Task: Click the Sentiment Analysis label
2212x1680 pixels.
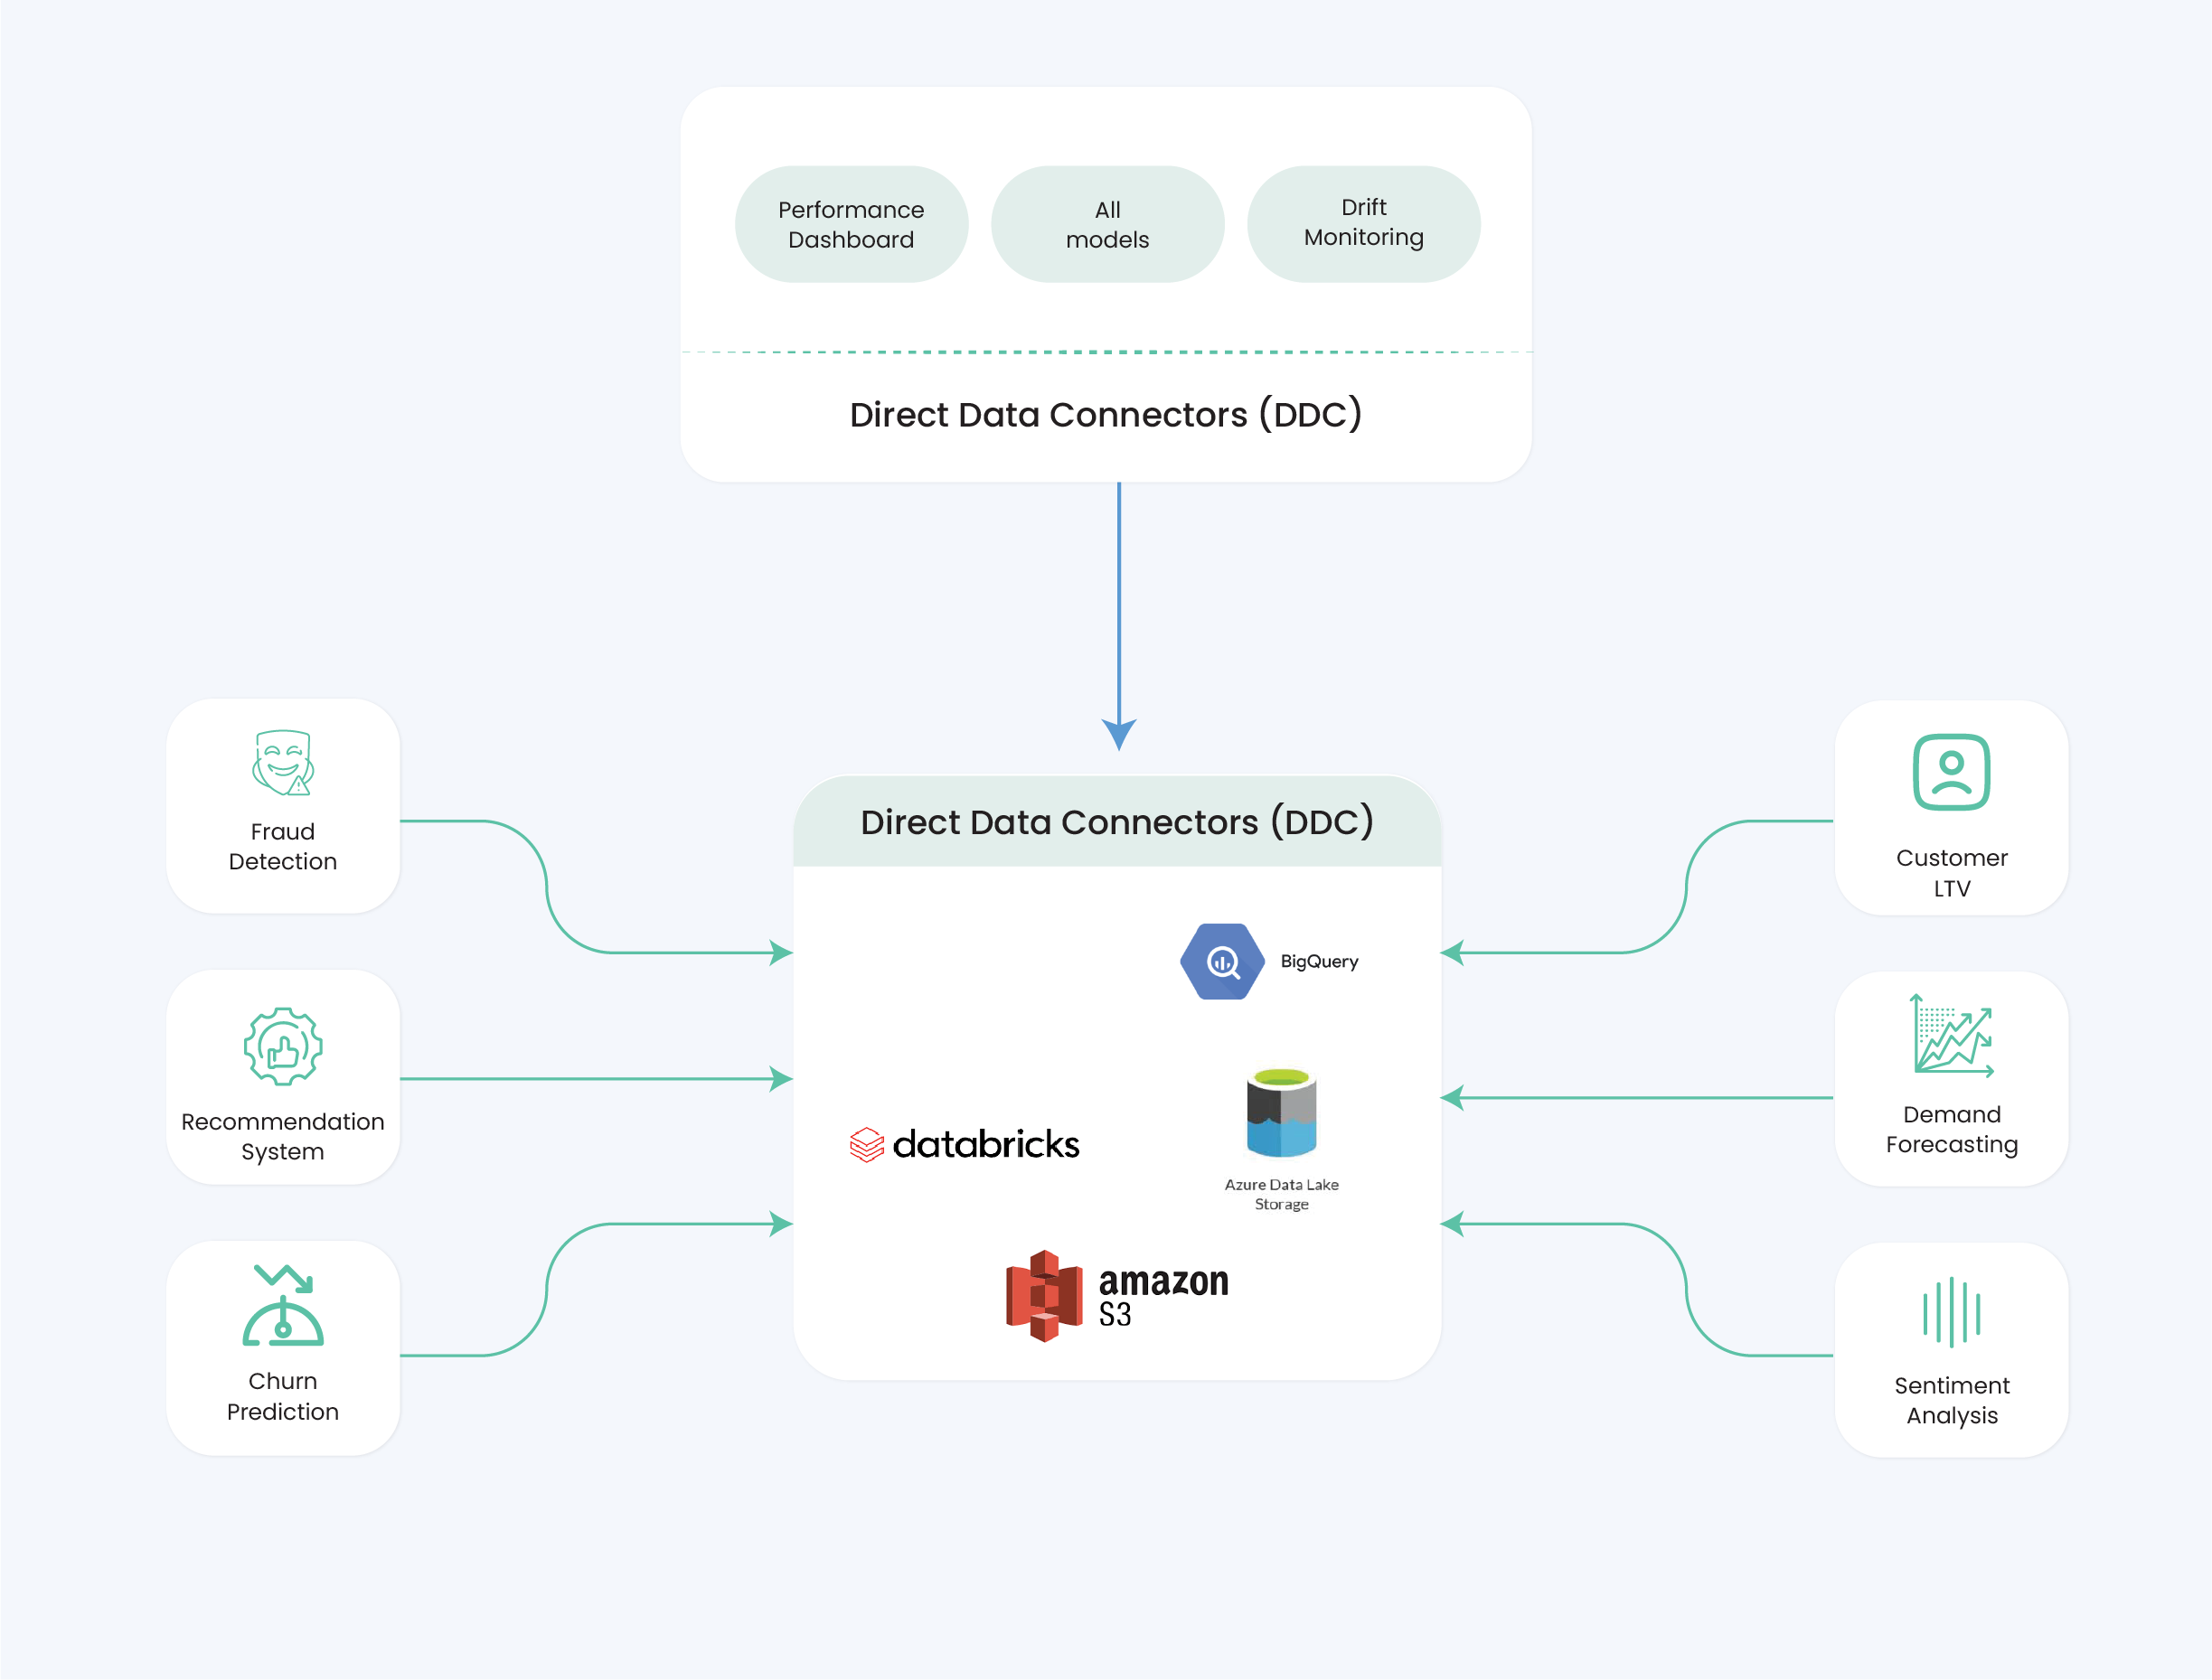Action: pos(1951,1400)
